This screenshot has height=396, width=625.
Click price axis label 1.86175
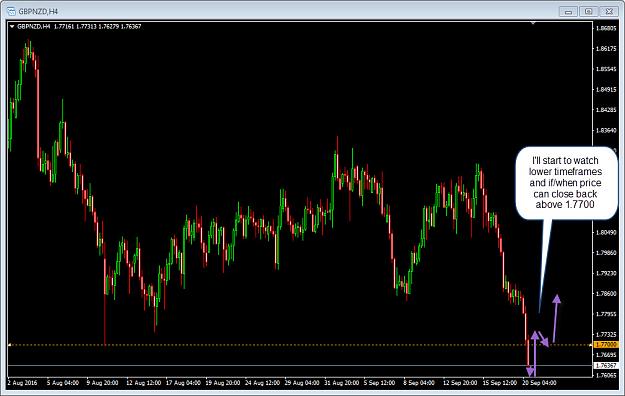[606, 49]
